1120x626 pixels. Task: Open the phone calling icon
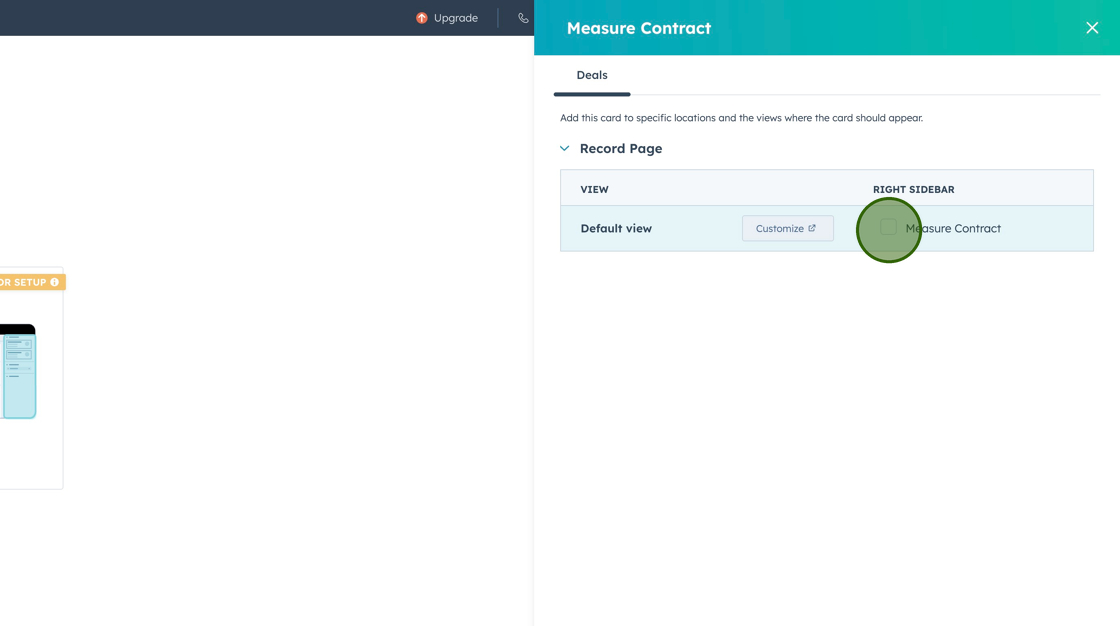pyautogui.click(x=523, y=18)
